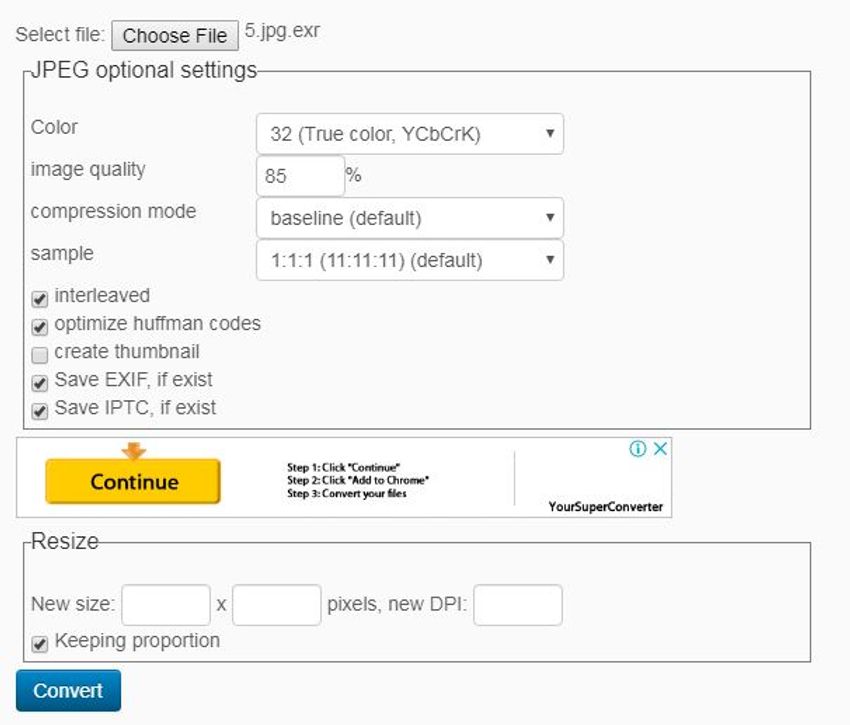Click the new height size field
The width and height of the screenshot is (850, 725).
point(276,605)
